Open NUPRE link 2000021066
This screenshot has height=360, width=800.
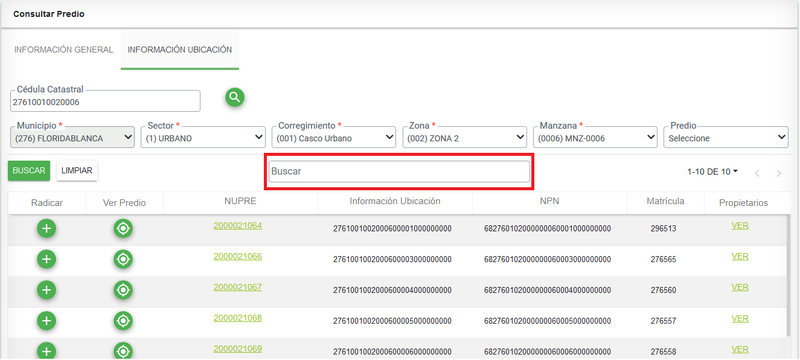click(238, 256)
